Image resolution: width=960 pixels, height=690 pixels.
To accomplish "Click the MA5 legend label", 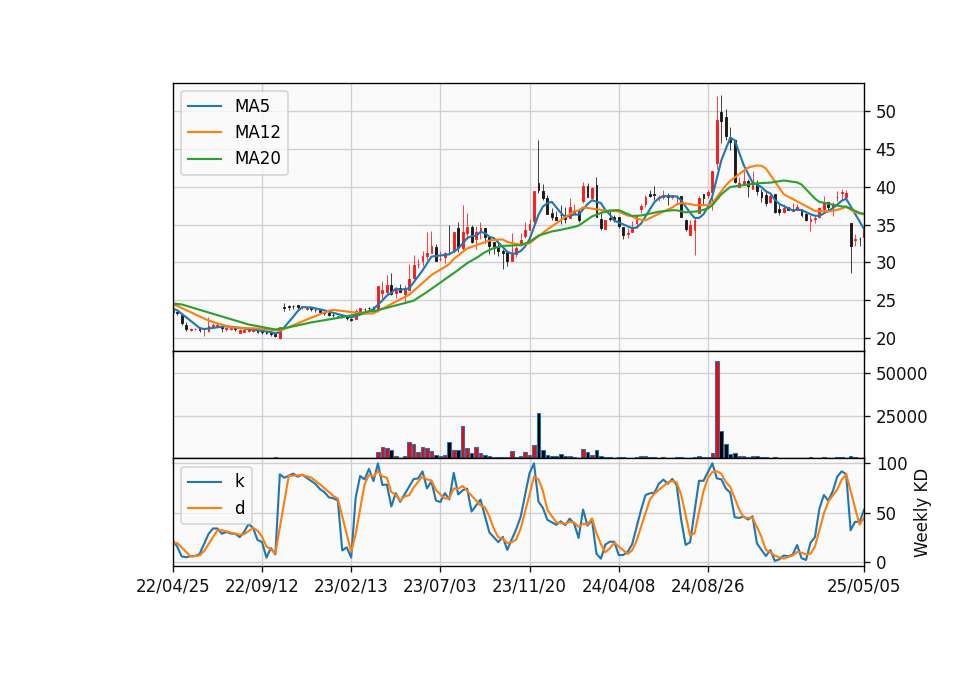I will 252,106.
